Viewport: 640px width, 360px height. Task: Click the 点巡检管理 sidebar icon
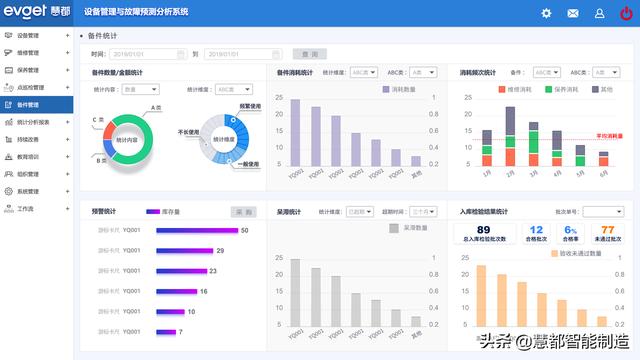tap(8, 87)
